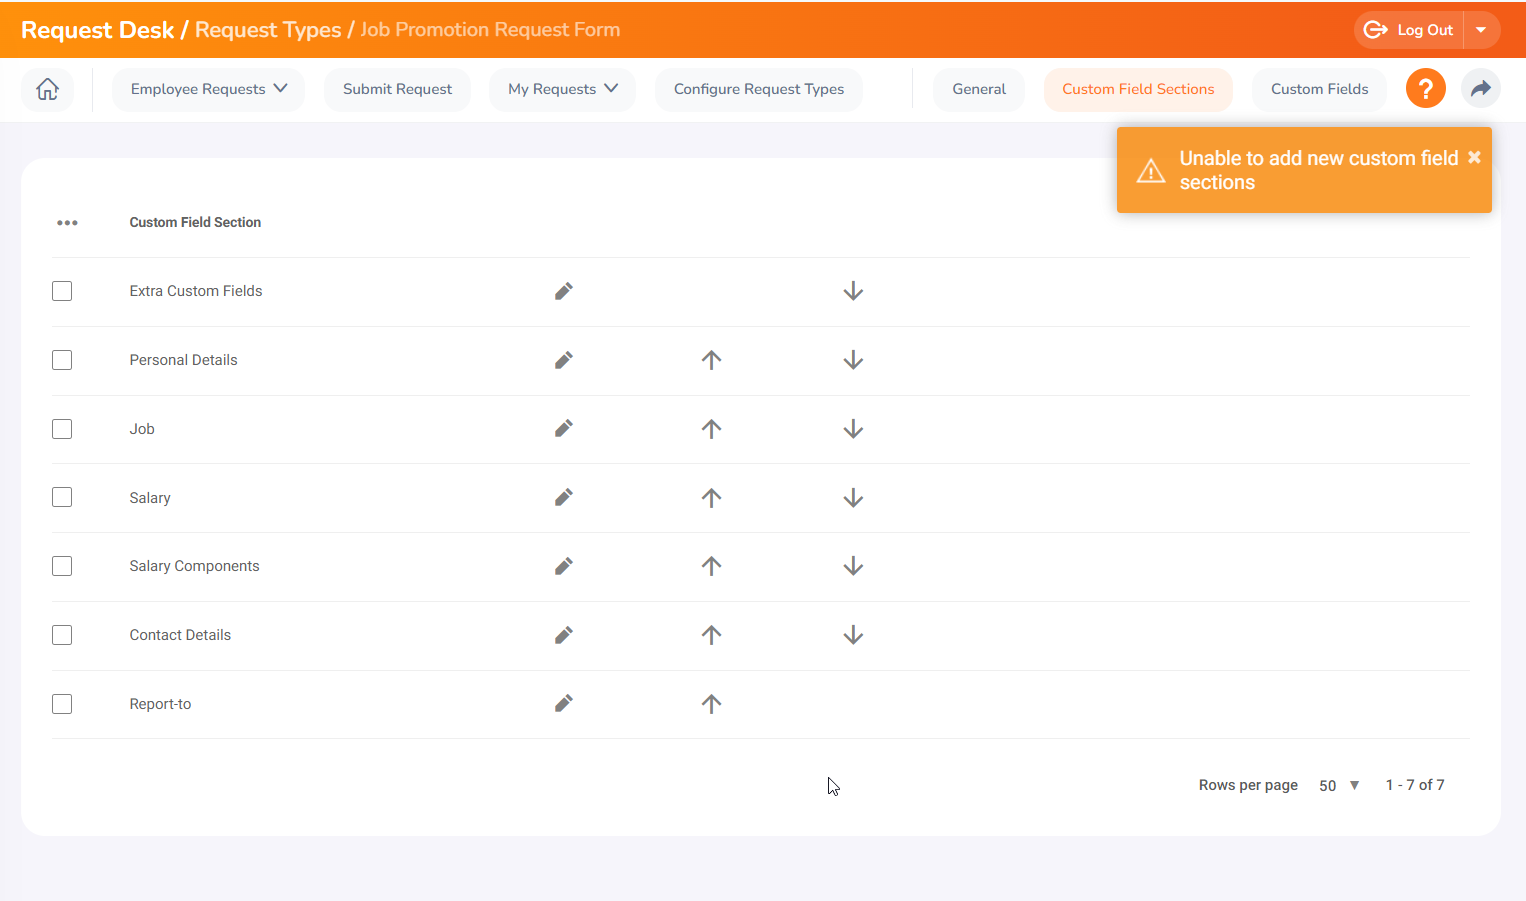The height and width of the screenshot is (901, 1526).
Task: Move the Salary section down
Action: click(x=853, y=497)
